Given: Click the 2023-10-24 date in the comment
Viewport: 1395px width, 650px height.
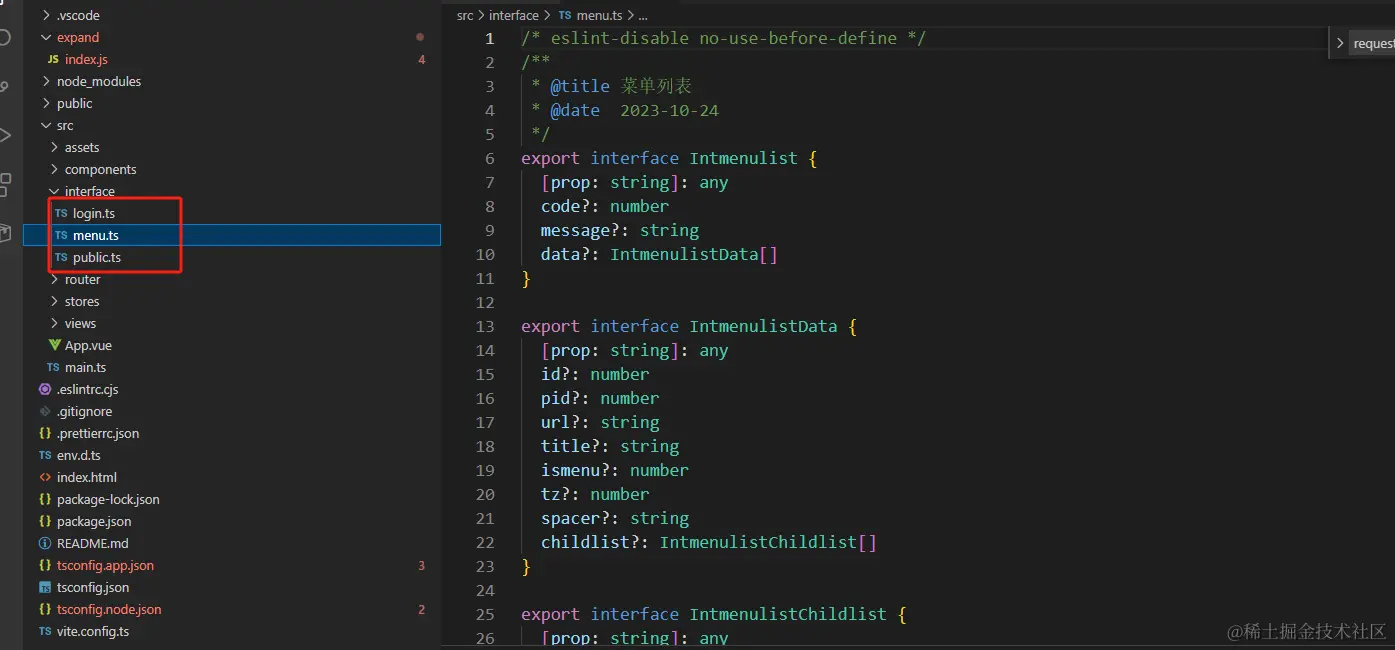Looking at the screenshot, I should coord(669,111).
